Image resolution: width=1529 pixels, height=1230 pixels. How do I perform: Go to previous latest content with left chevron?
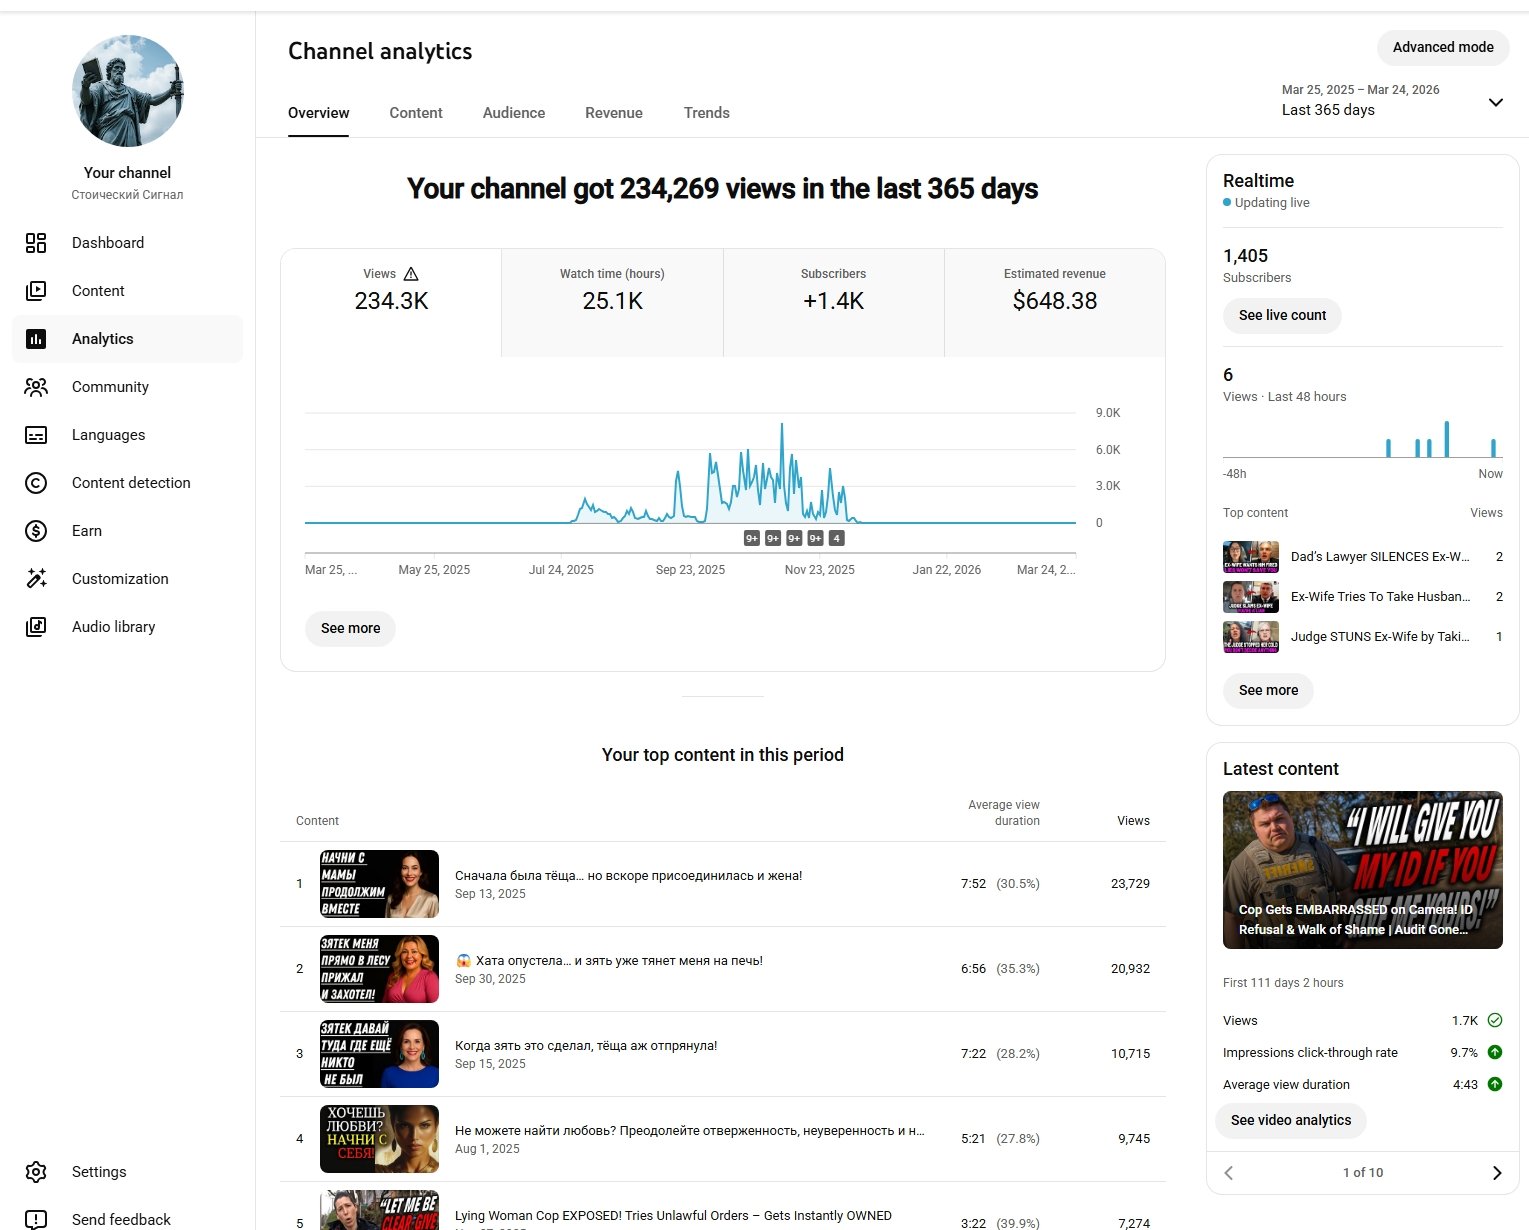coord(1229,1173)
